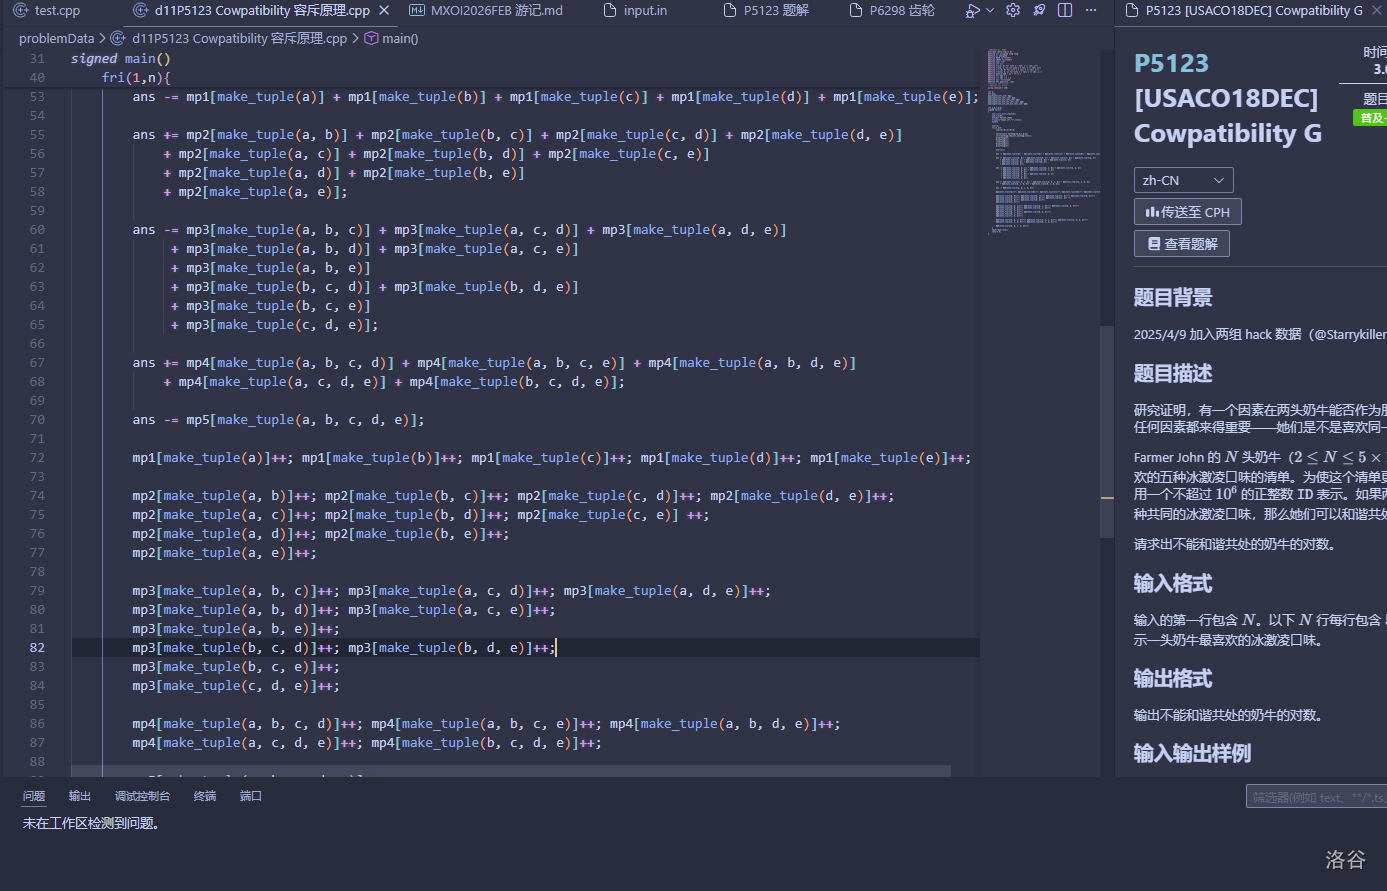1387x891 pixels.
Task: Switch to the 输出 panel tab
Action: 79,797
